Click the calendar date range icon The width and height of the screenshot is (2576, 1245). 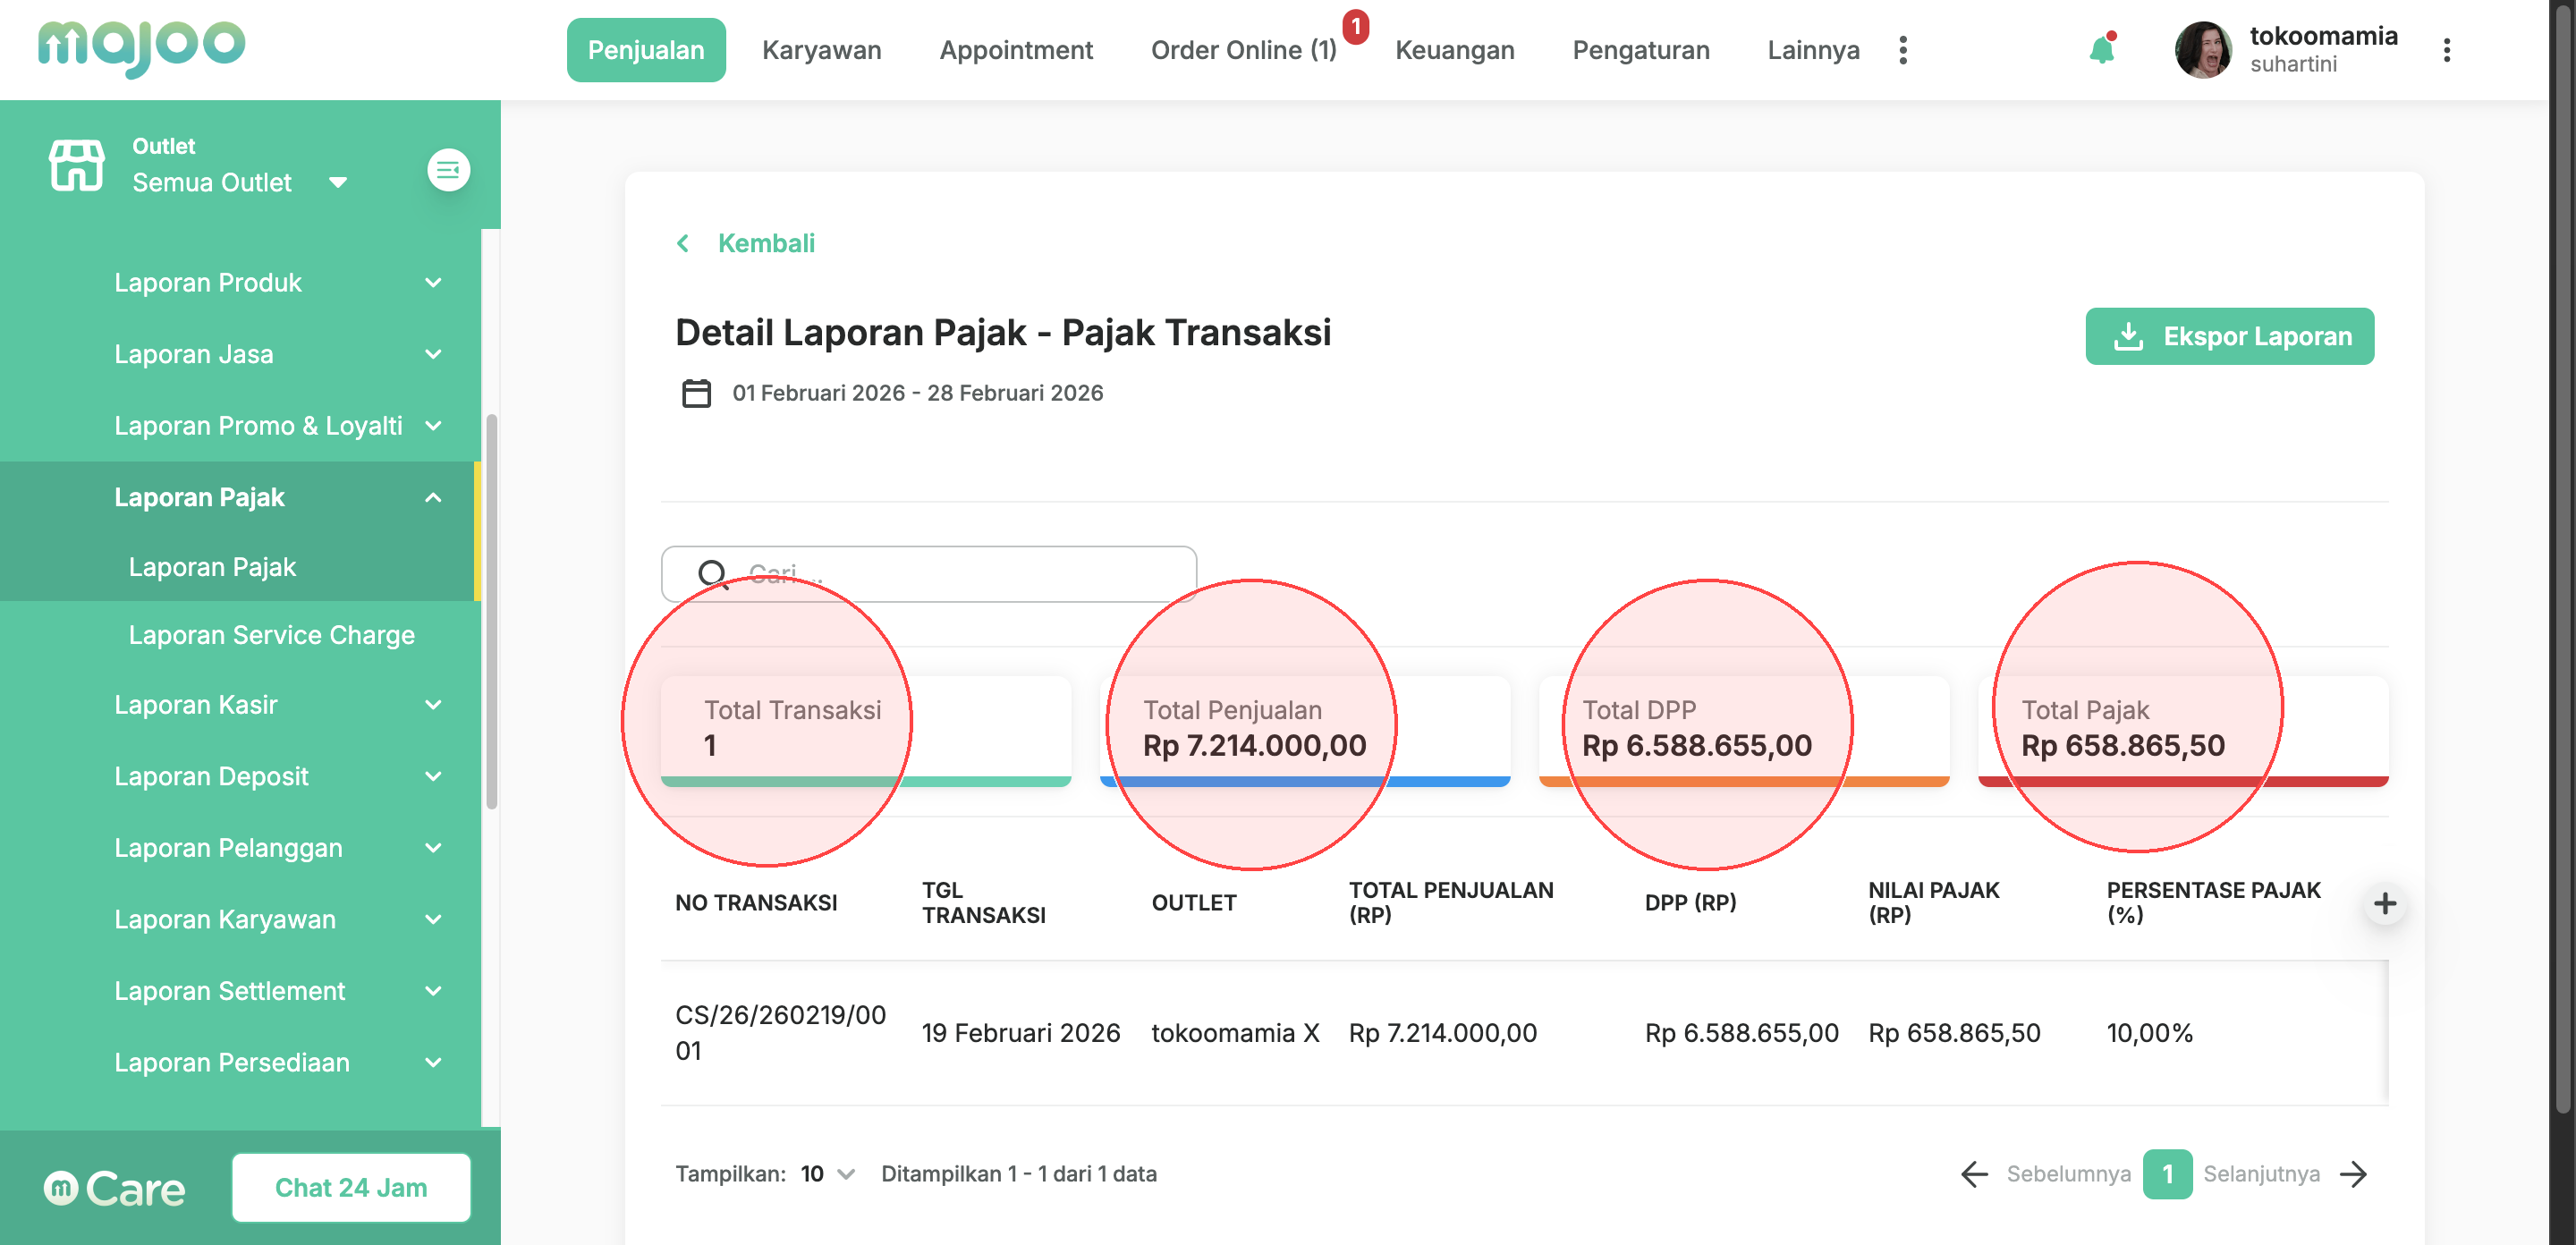pos(696,393)
